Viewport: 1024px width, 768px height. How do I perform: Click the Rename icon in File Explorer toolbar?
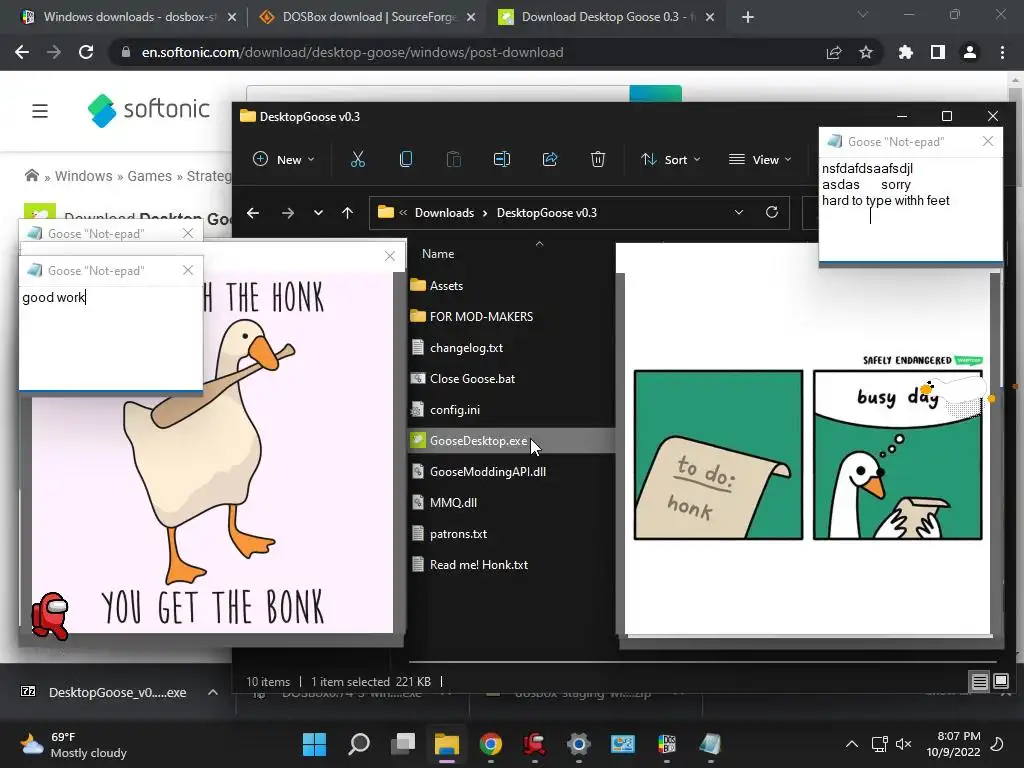click(502, 159)
